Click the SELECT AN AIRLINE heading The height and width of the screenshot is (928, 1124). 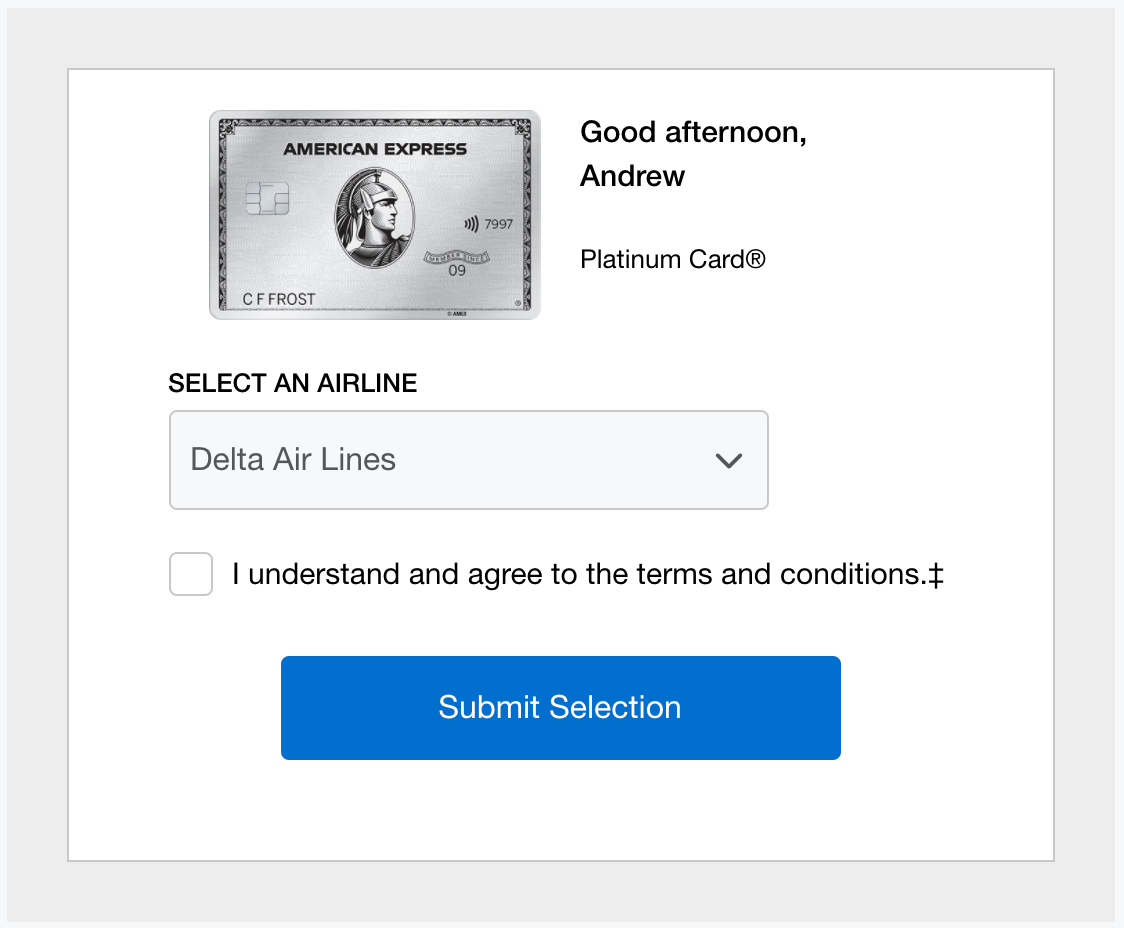[292, 383]
